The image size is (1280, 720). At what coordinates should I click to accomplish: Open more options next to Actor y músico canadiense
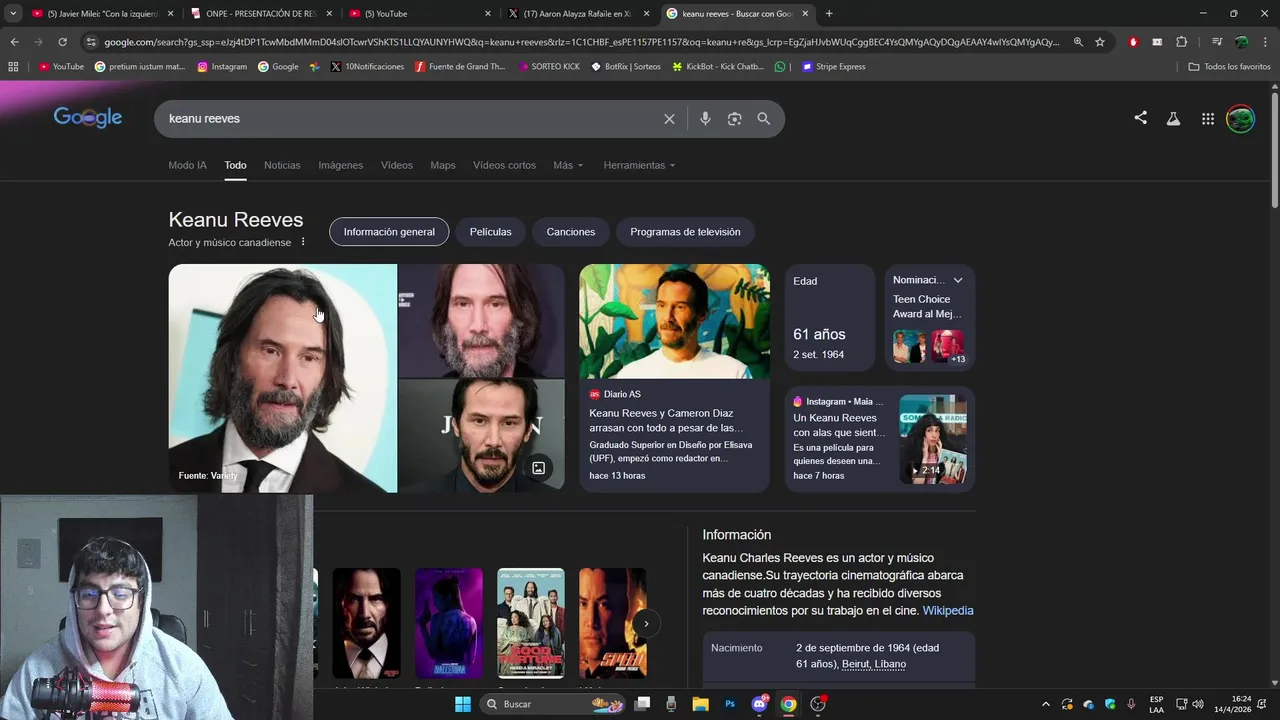[303, 242]
